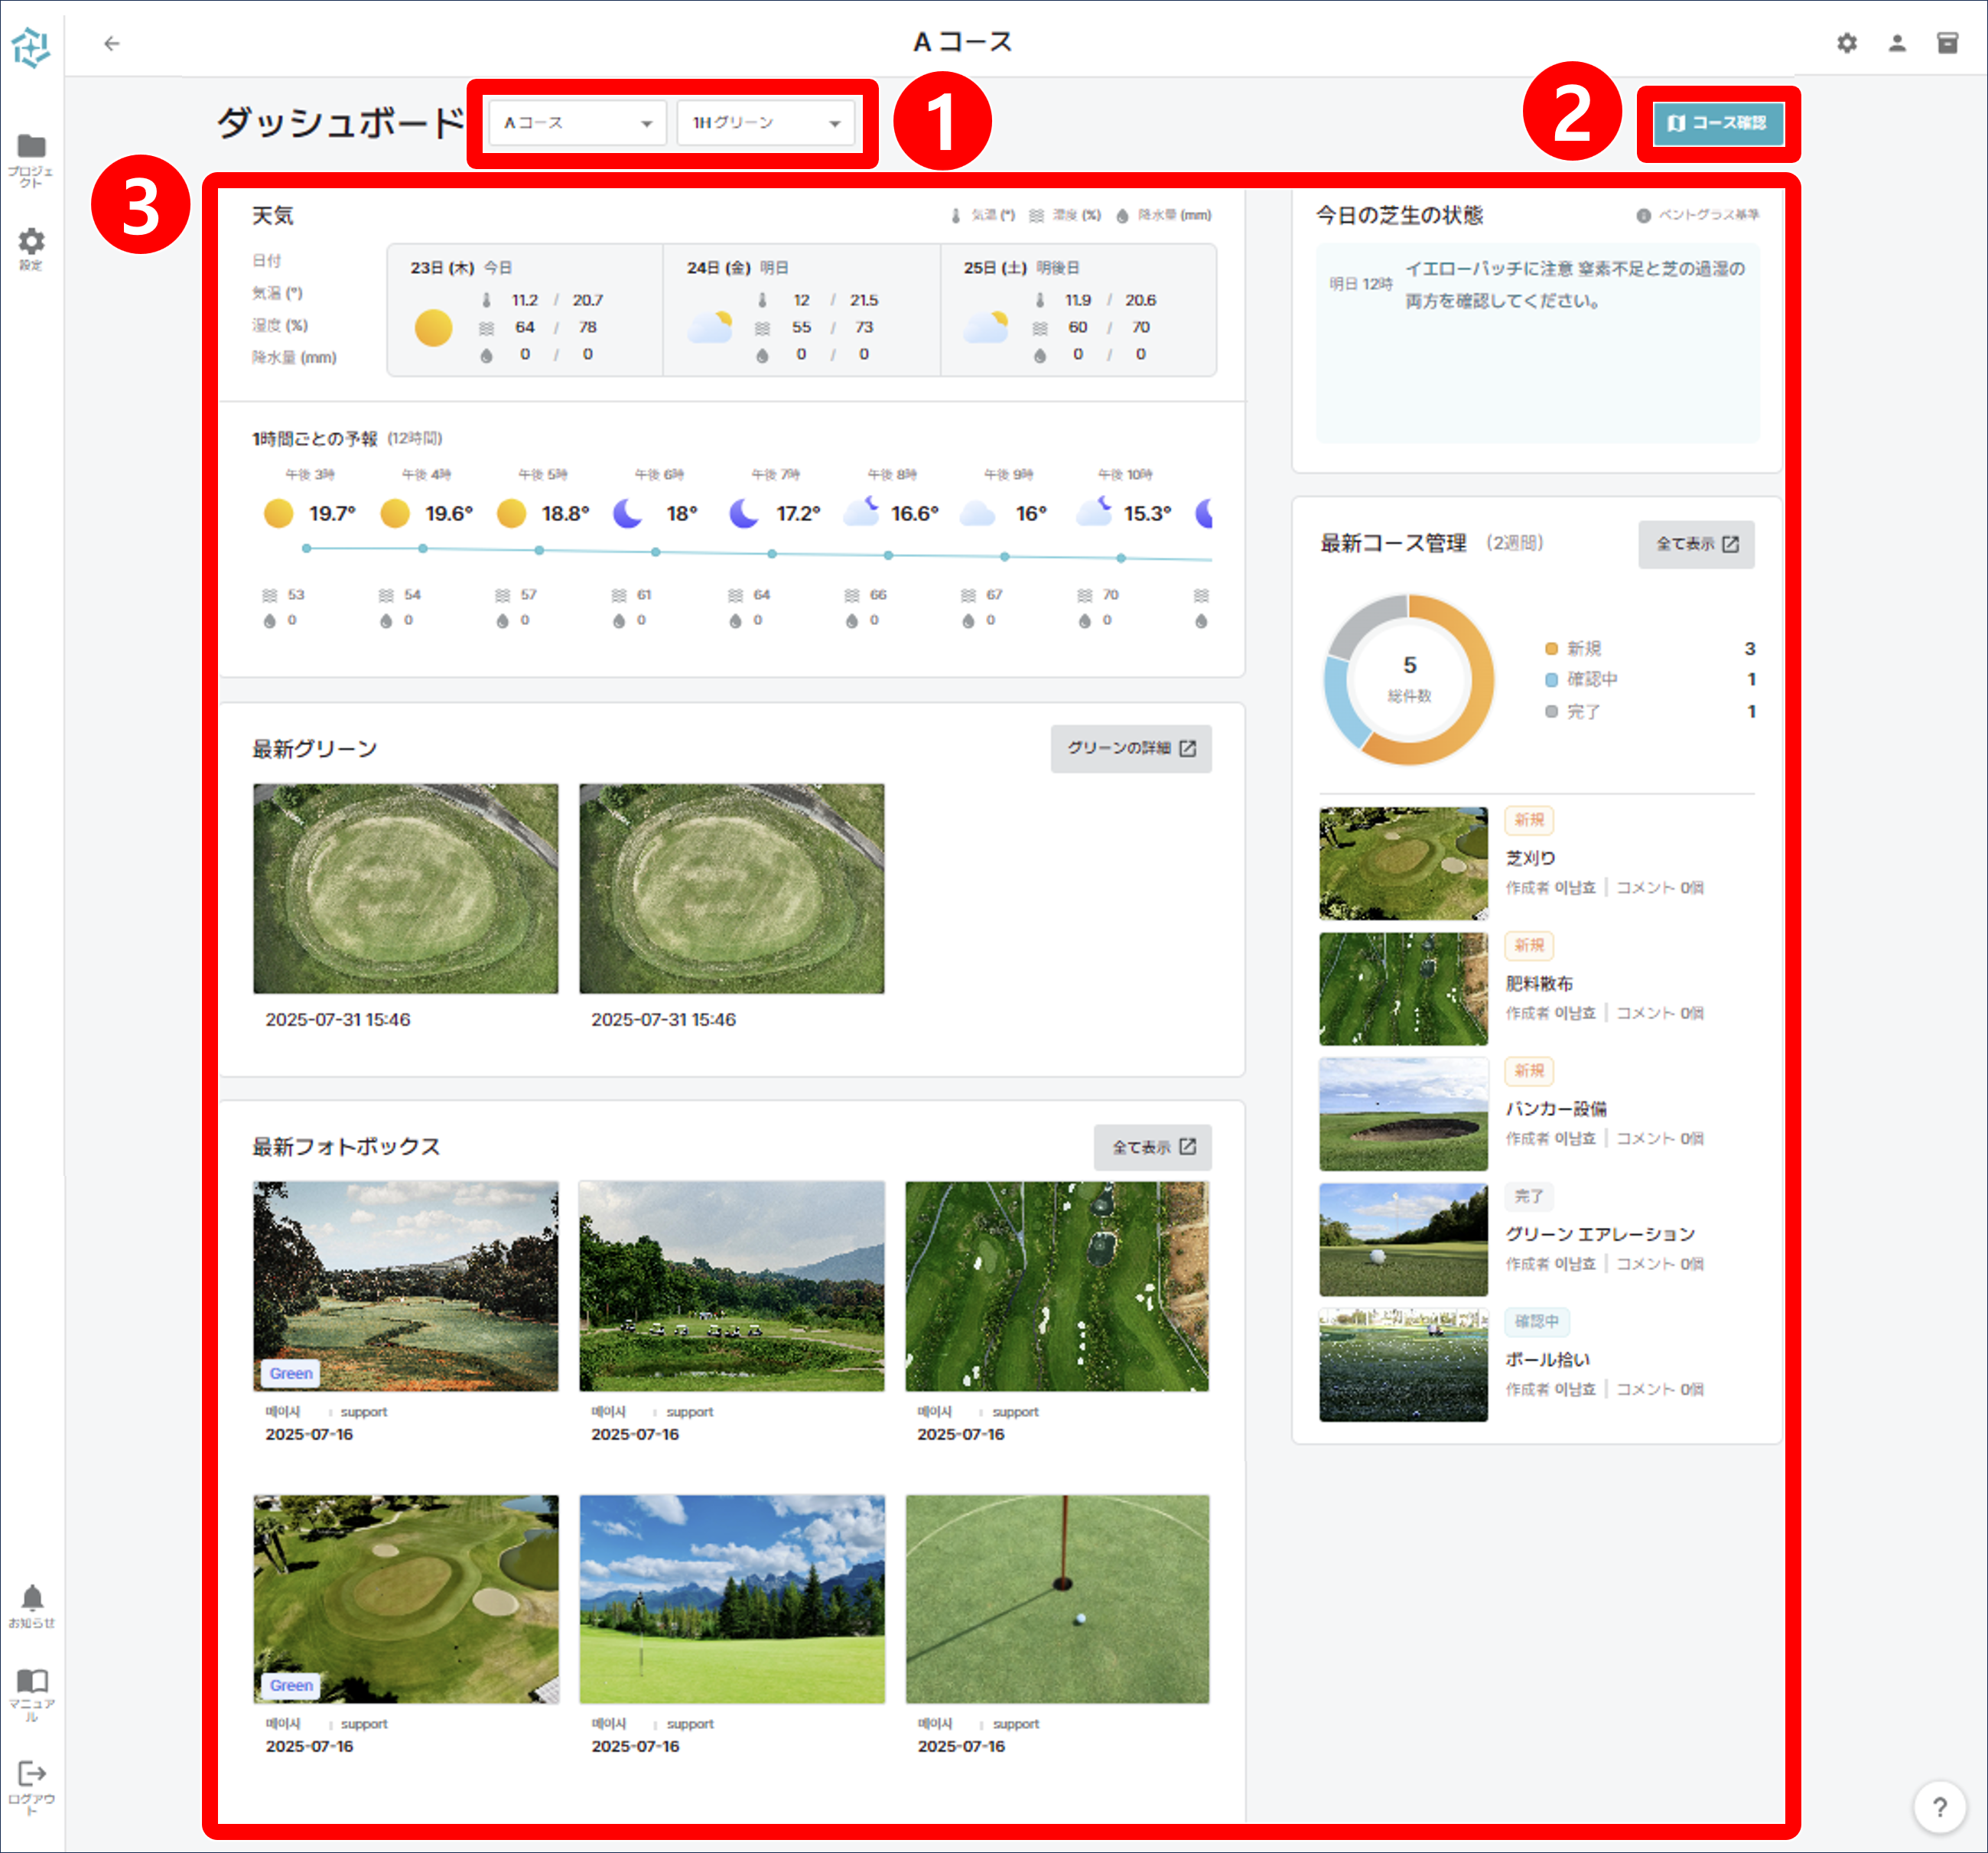Viewport: 1988px width, 1853px height.
Task: Click 全て表示 in 最新フォトボックス section
Action: point(1152,1147)
